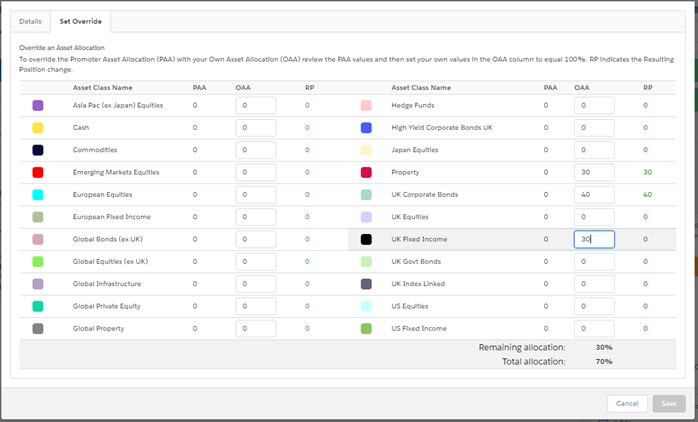The width and height of the screenshot is (698, 422).
Task: Click the 'Override an Asset Allocation' heading
Action: tap(62, 48)
